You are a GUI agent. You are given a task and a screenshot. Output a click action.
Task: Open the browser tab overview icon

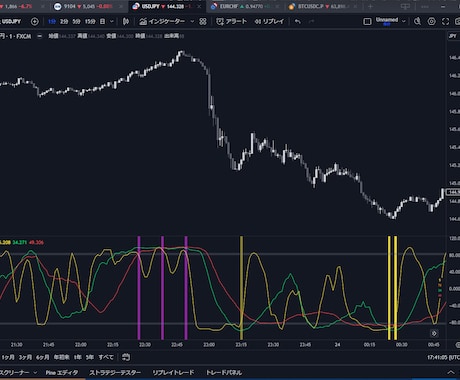(405, 6)
